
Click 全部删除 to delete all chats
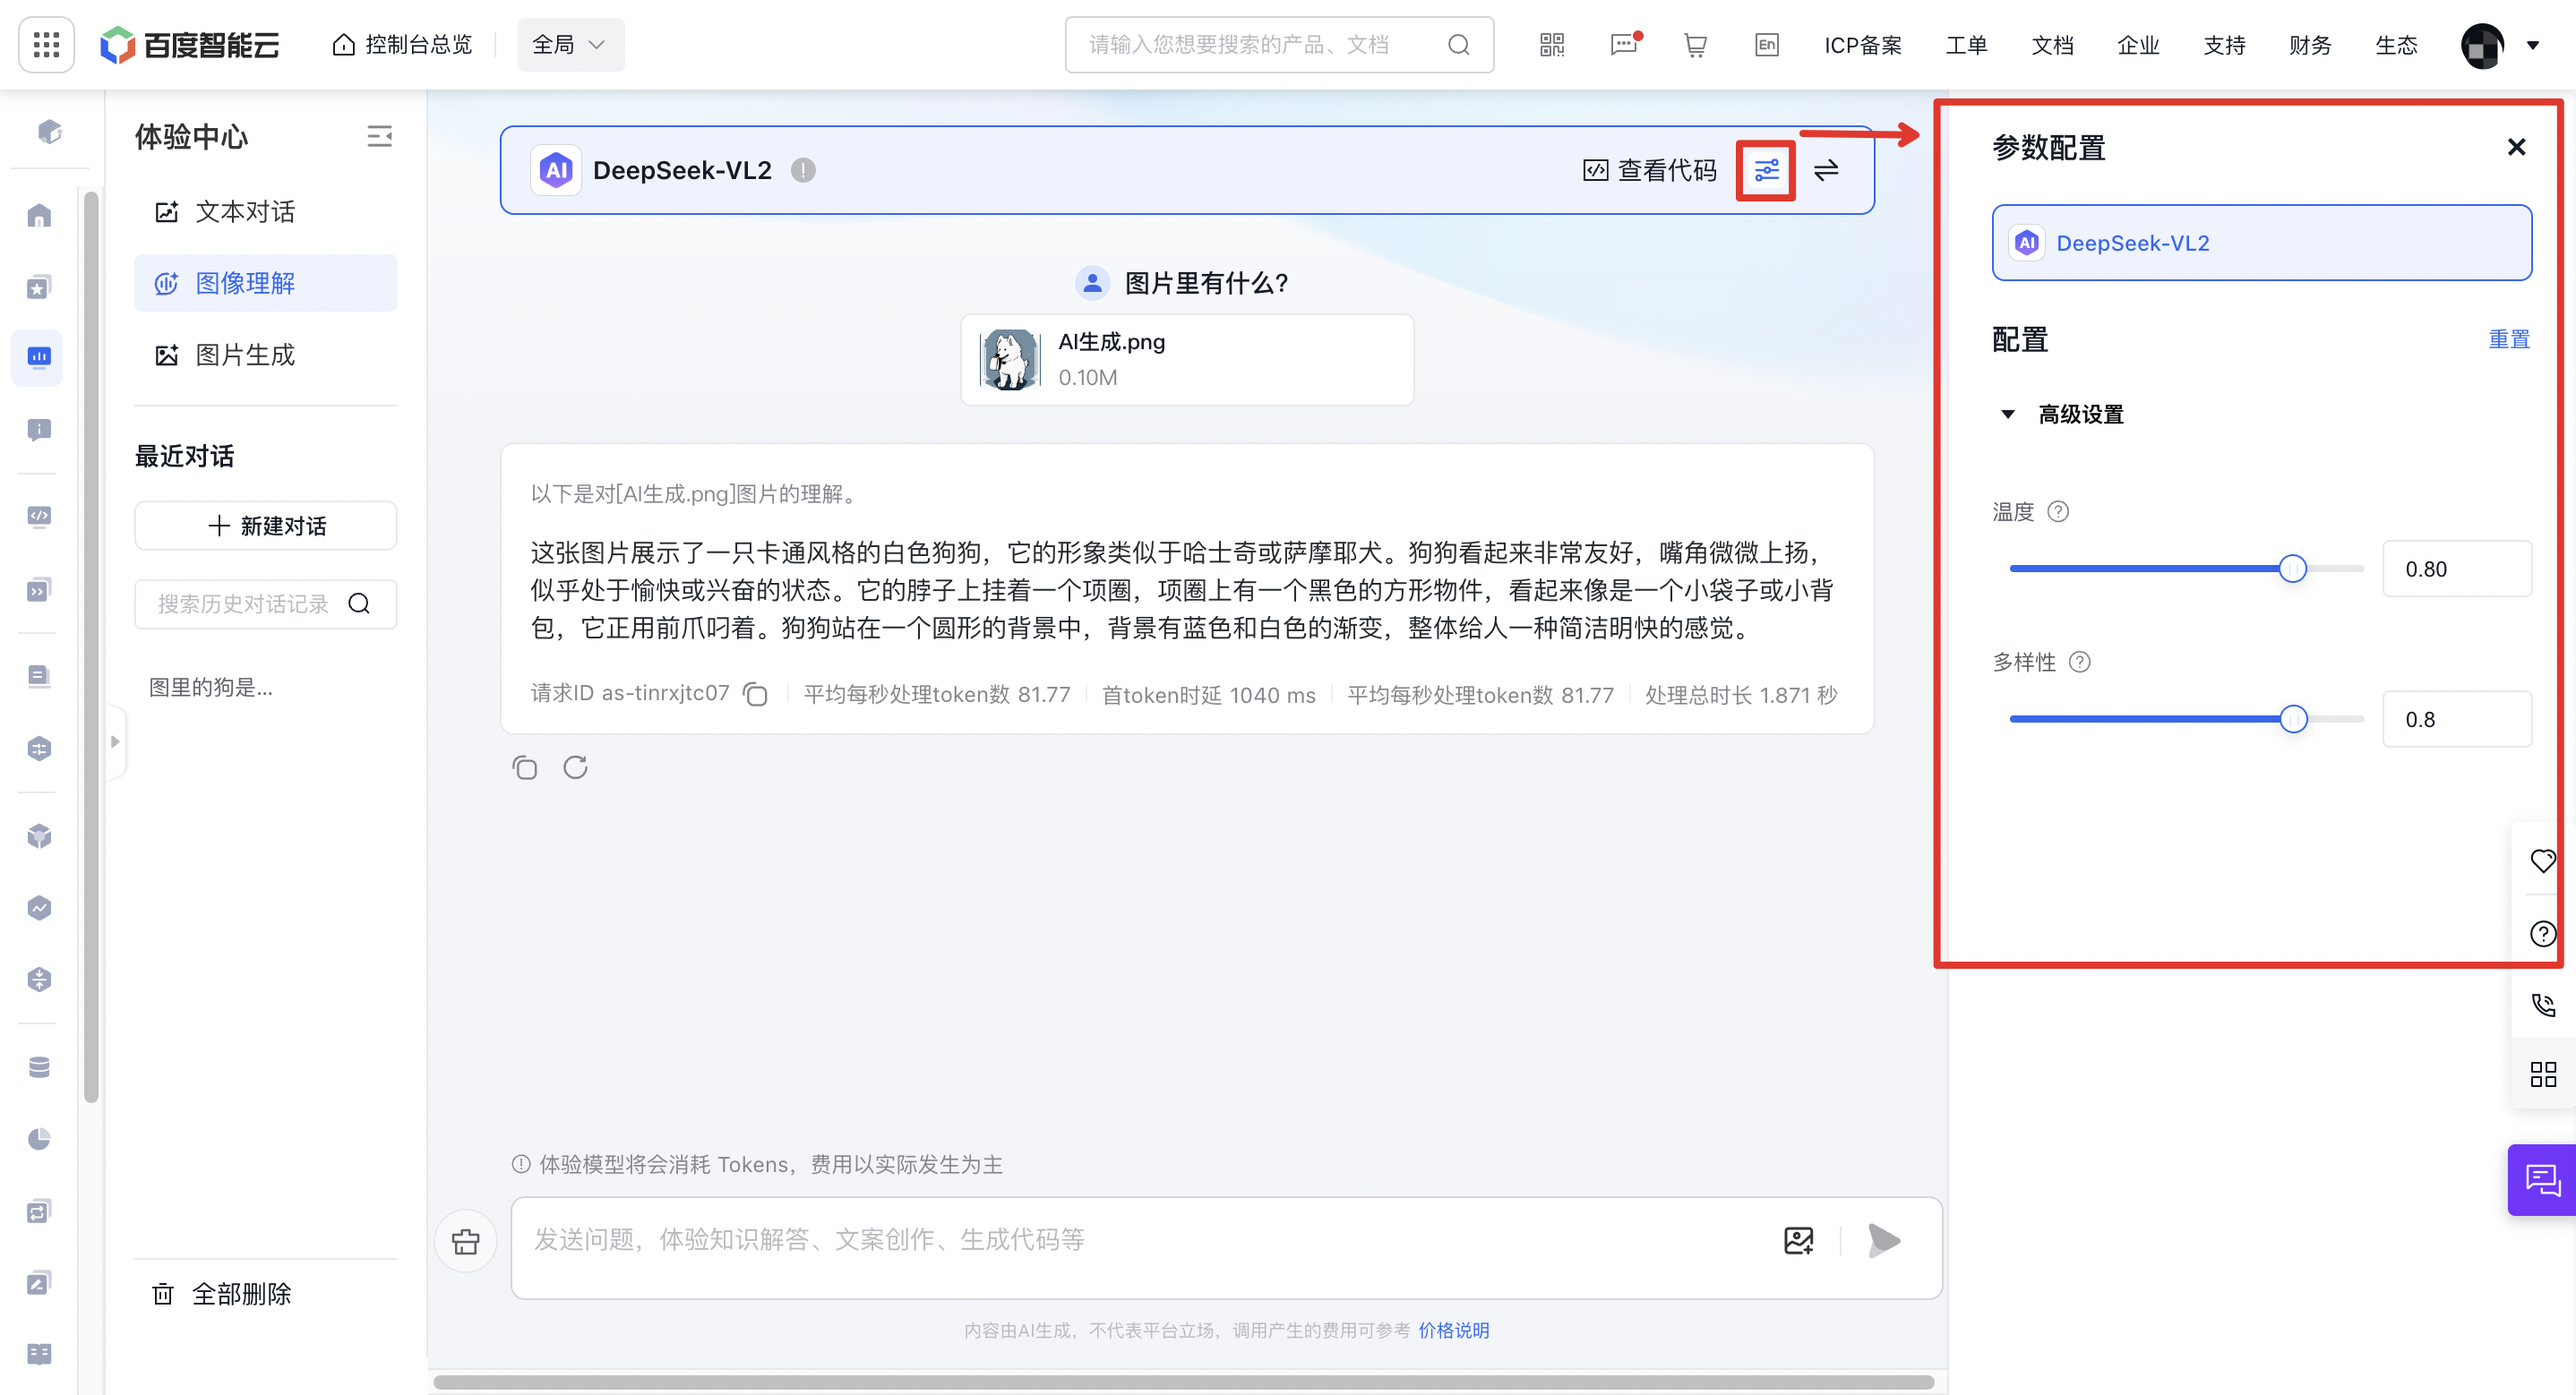point(222,1294)
